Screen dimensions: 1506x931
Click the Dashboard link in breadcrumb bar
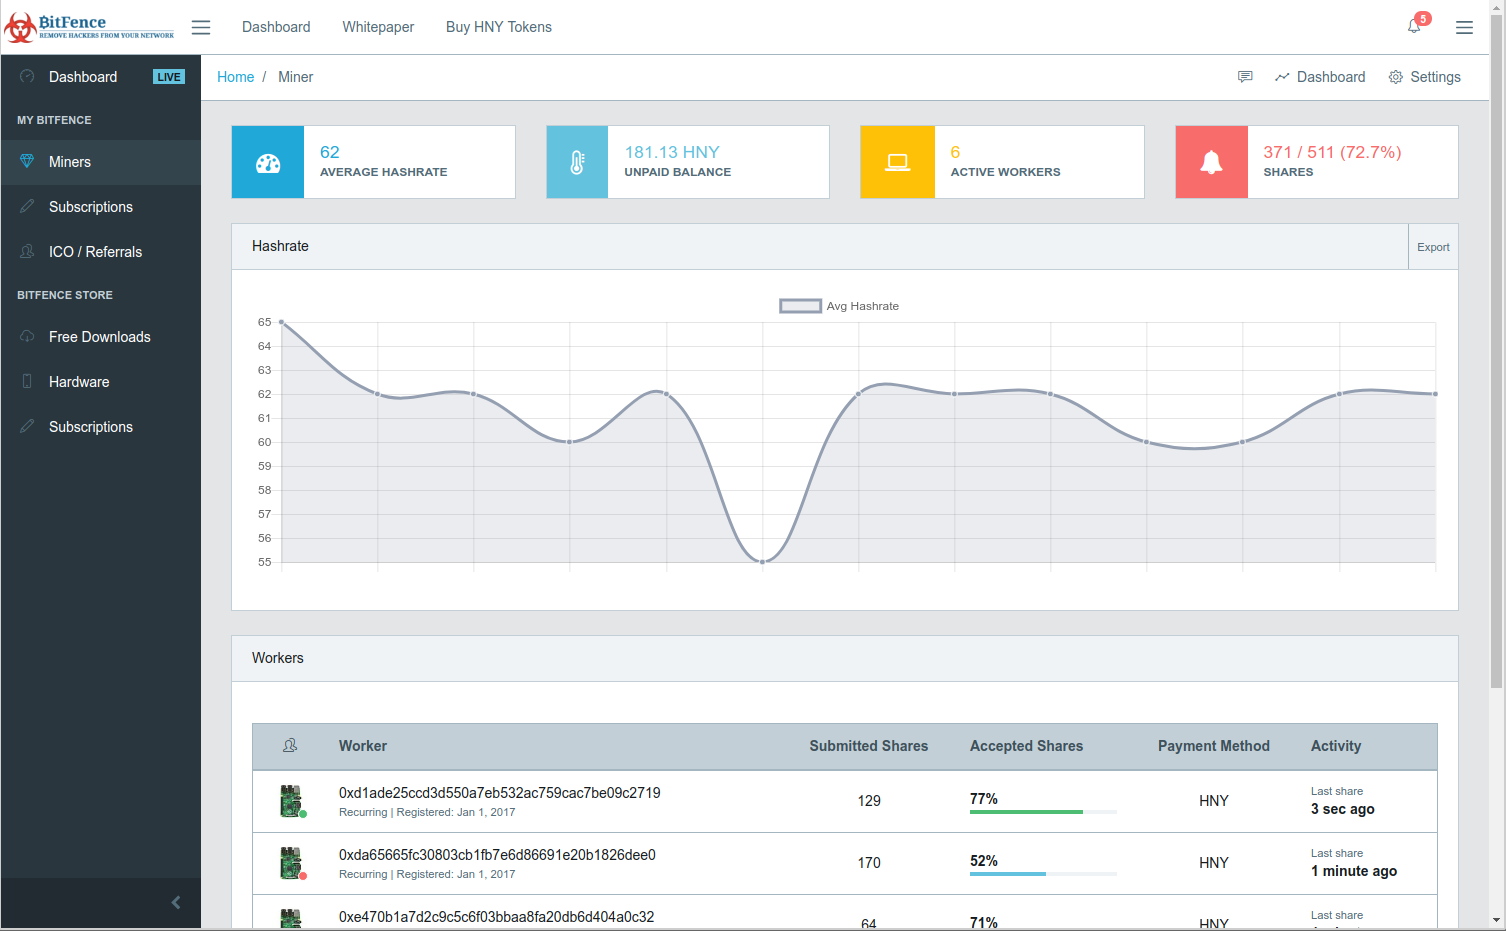click(x=1330, y=77)
